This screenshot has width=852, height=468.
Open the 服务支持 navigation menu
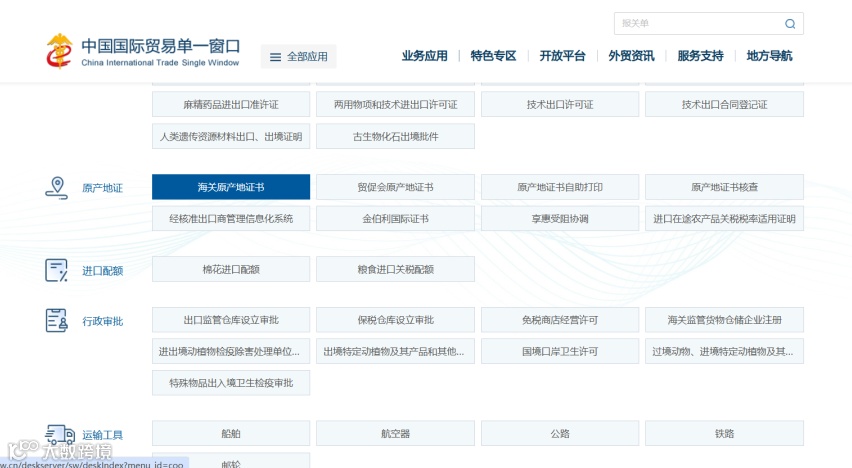pyautogui.click(x=700, y=55)
